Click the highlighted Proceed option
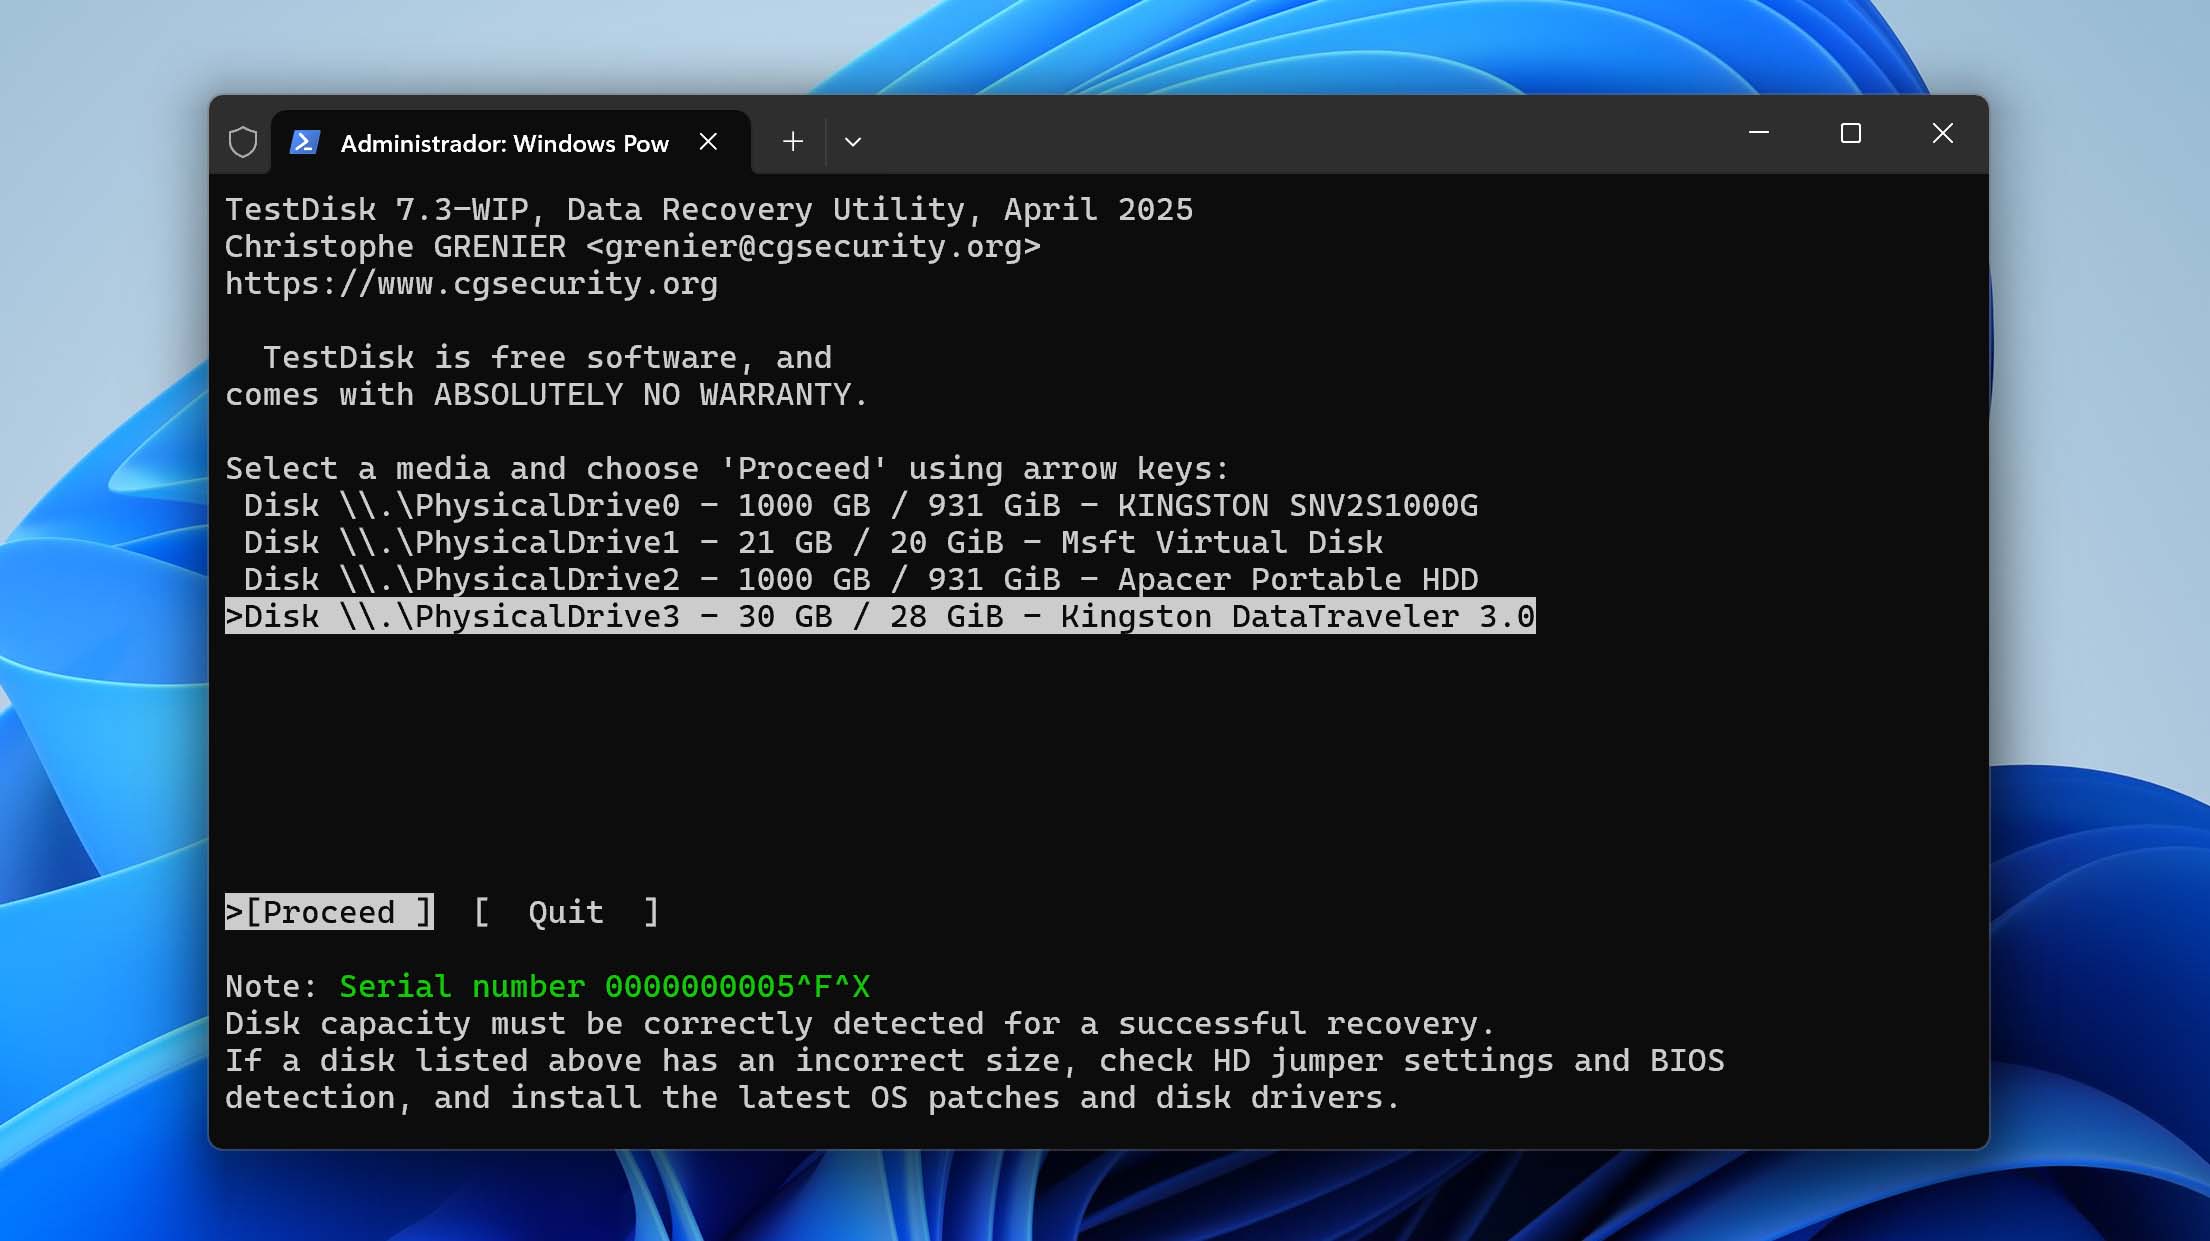Image resolution: width=2210 pixels, height=1241 pixels. pos(329,912)
